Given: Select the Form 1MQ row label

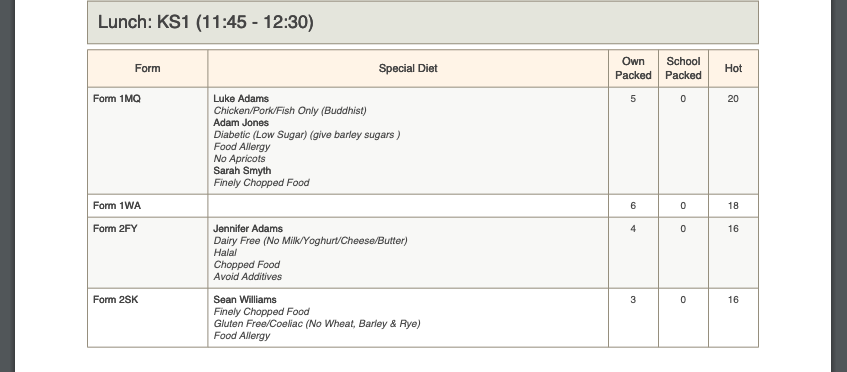Looking at the screenshot, I should tap(117, 99).
